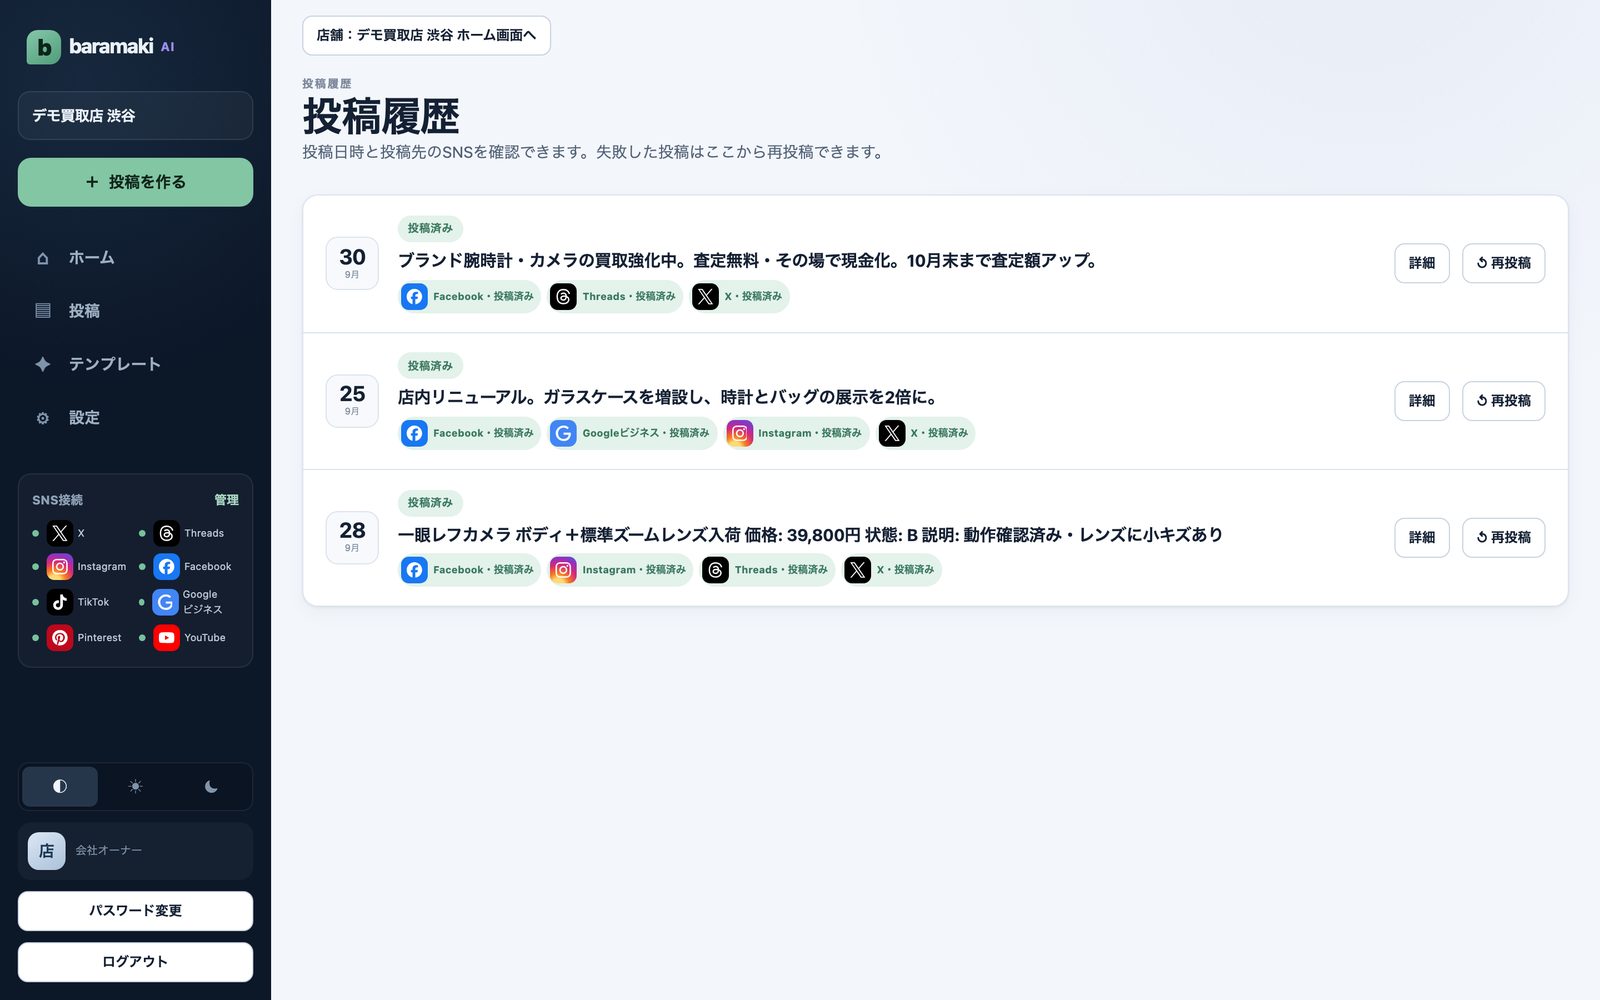
Task: Click 再投稿 for the ブランド腕時計 post
Action: click(1503, 263)
